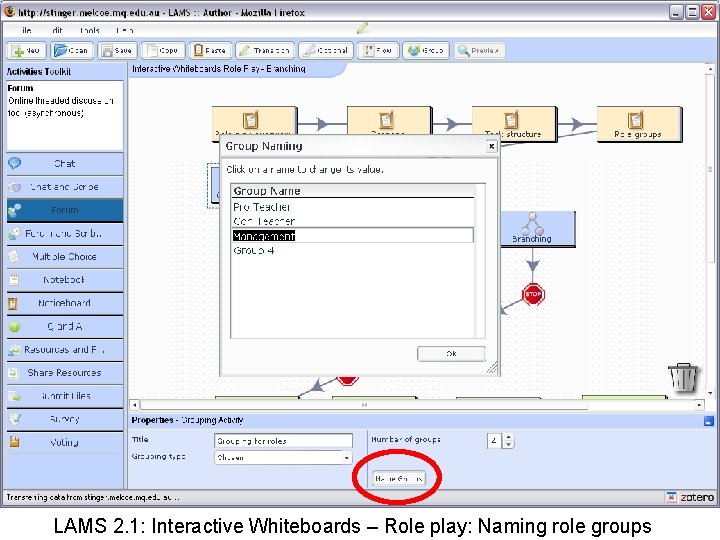
Task: Click the Flow toolbar button
Action: point(378,51)
